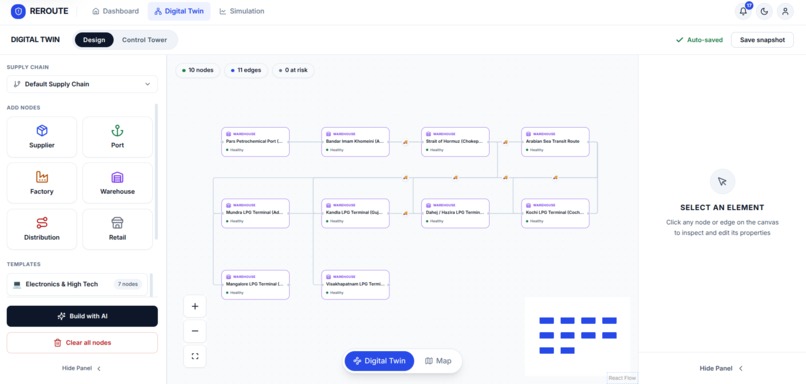Click the 0 at risk badge
The image size is (806, 384).
coord(293,70)
